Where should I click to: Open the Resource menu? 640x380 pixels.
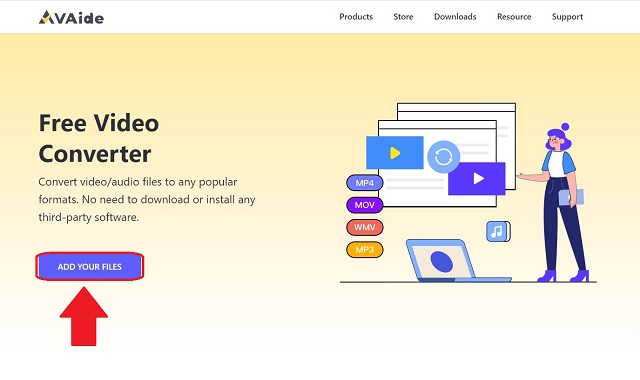pyautogui.click(x=514, y=17)
